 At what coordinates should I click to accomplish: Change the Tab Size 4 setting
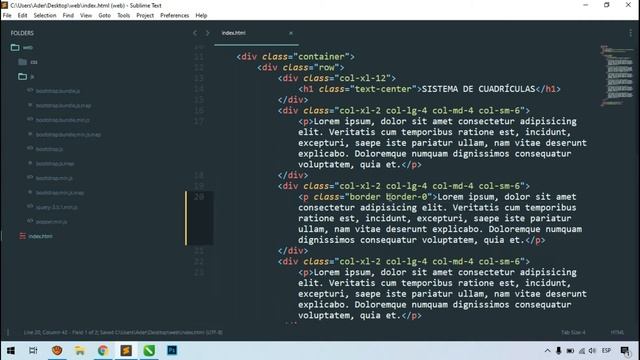point(573,332)
